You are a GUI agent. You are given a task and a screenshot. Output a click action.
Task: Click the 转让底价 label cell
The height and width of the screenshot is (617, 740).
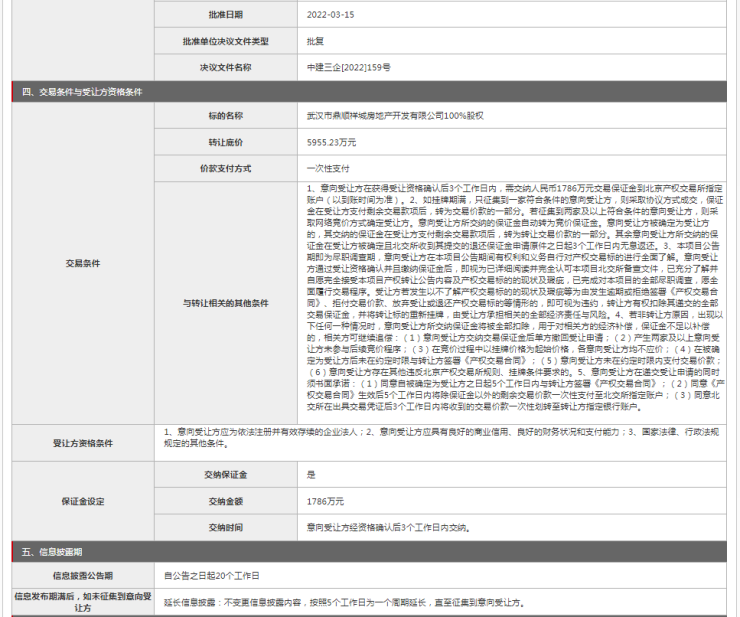tap(225, 142)
